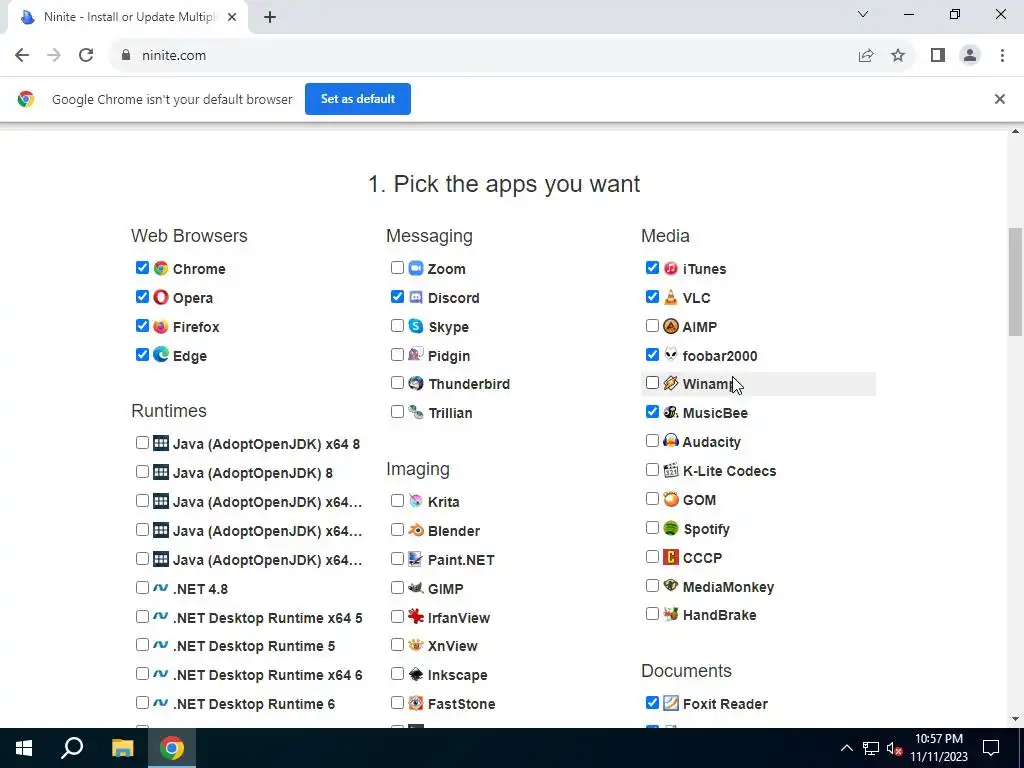Click the page vertical scrollbar thumb

pos(1015,281)
